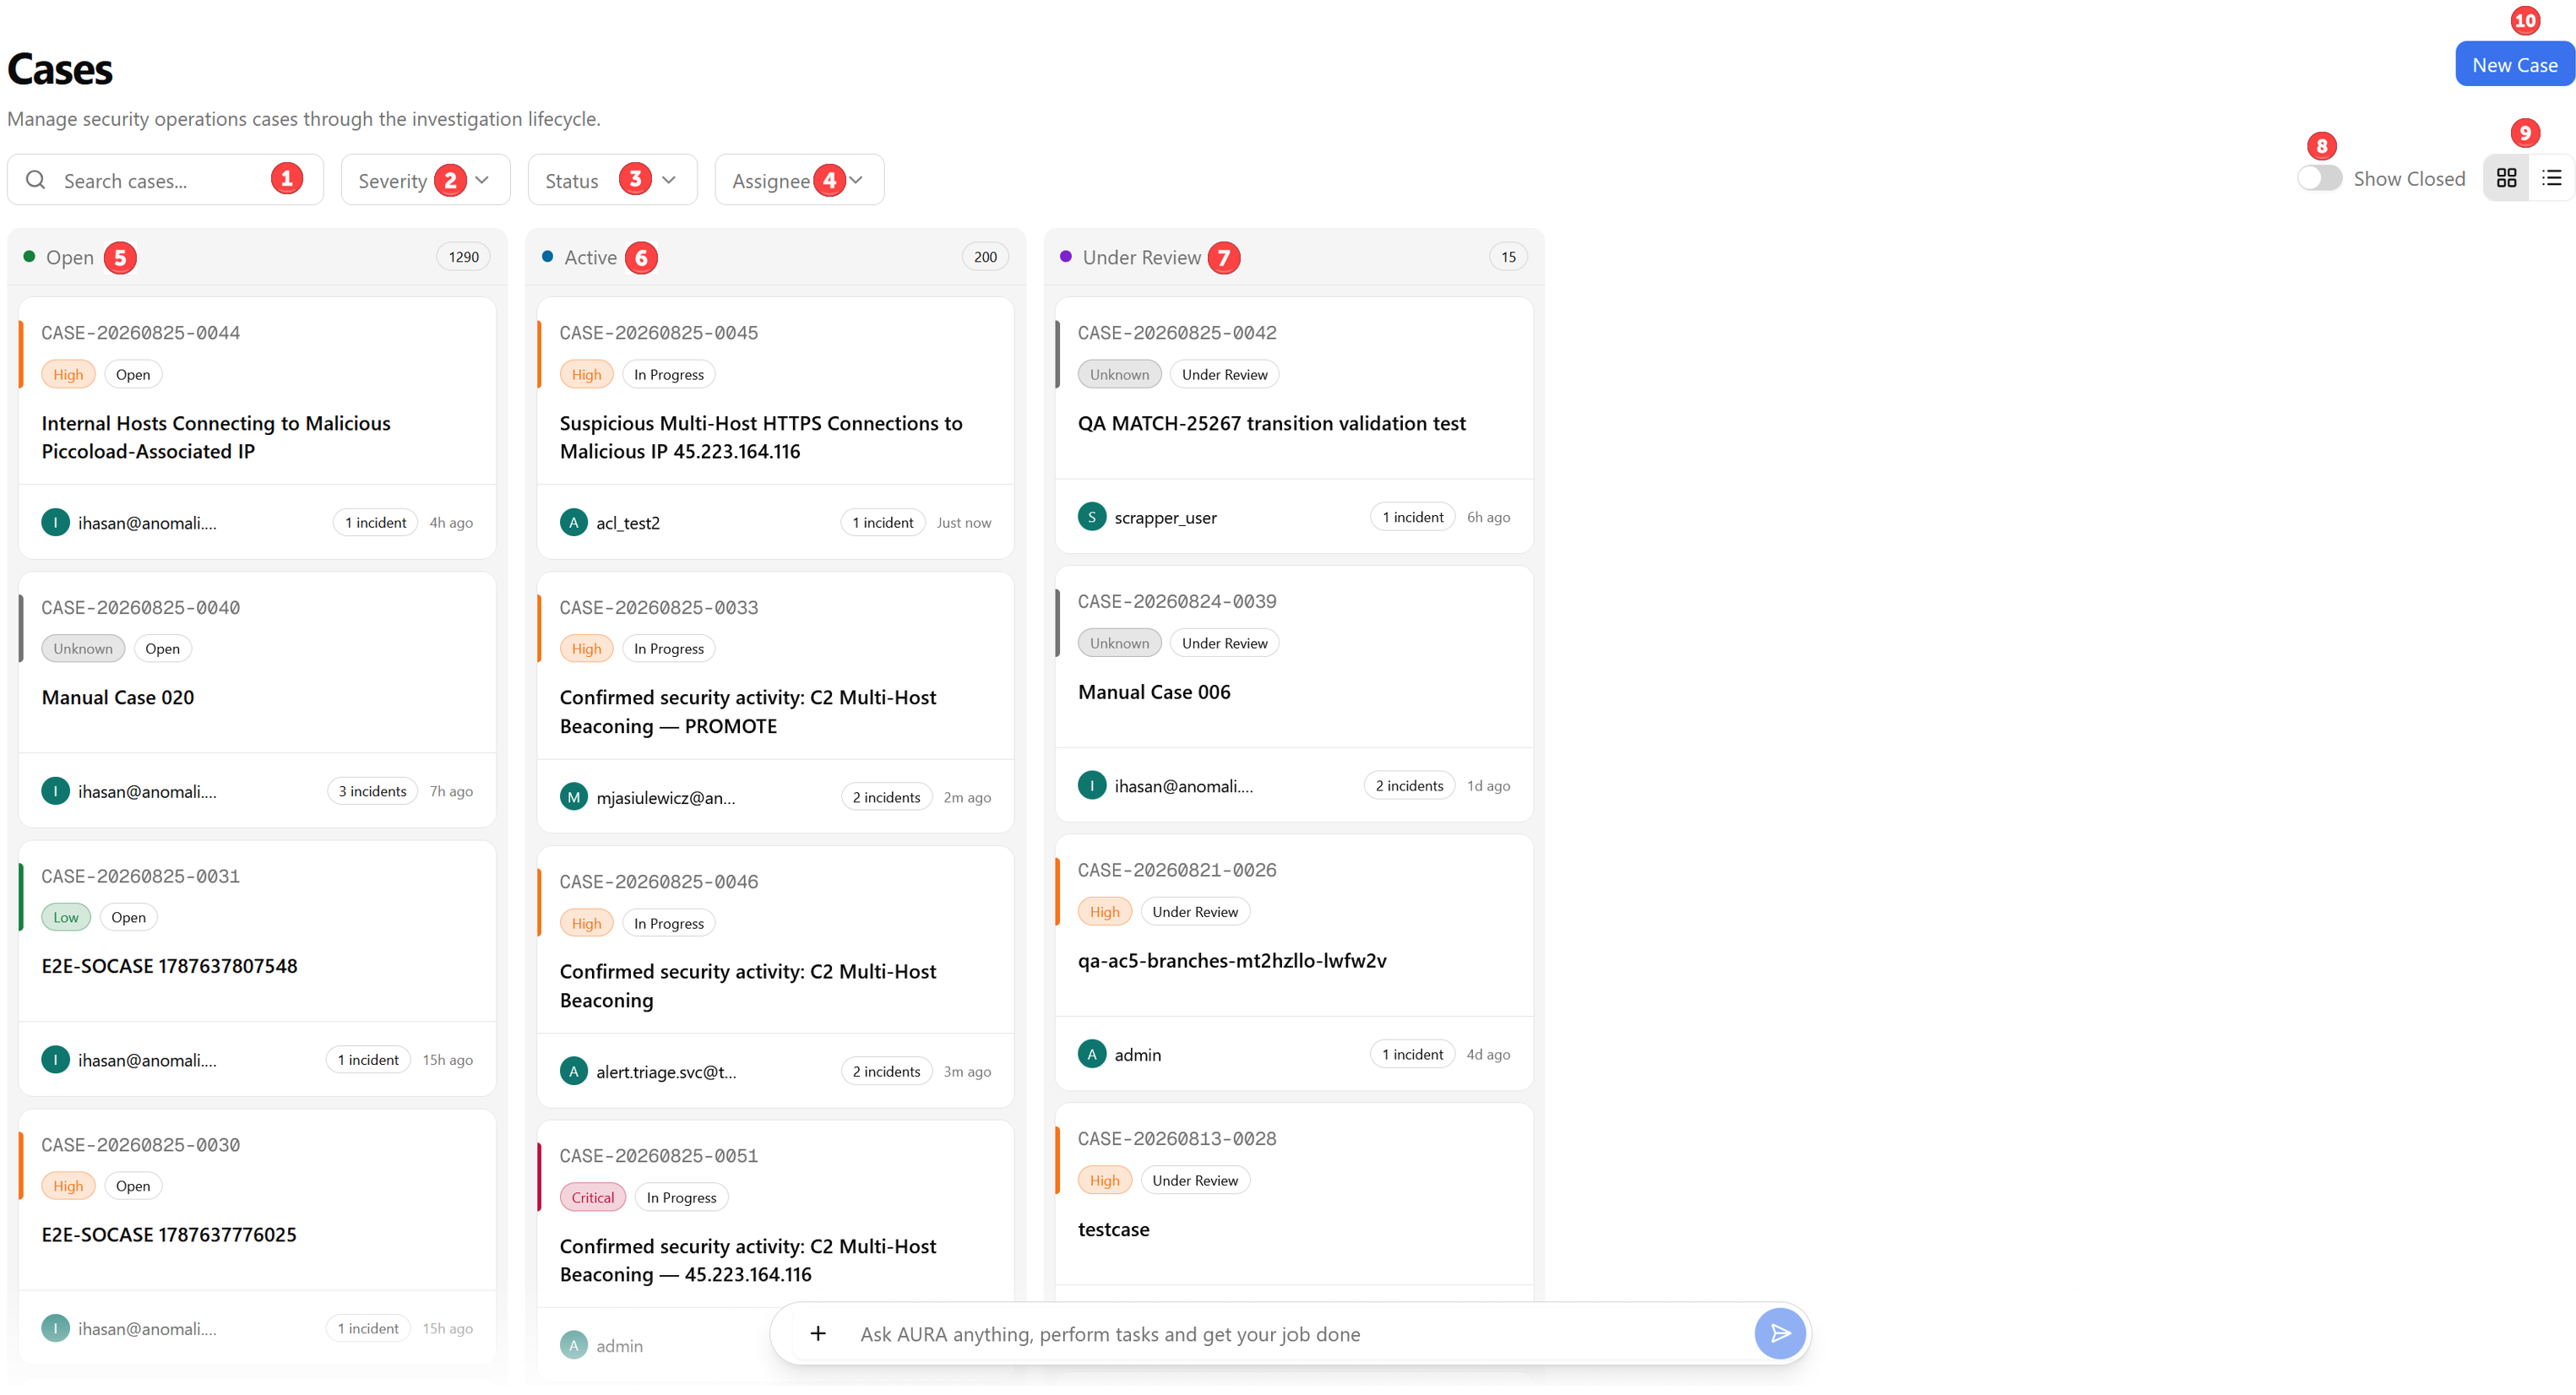Viewport: 2576px width, 1395px height.
Task: Click the plus icon in AURA bar
Action: coord(818,1333)
